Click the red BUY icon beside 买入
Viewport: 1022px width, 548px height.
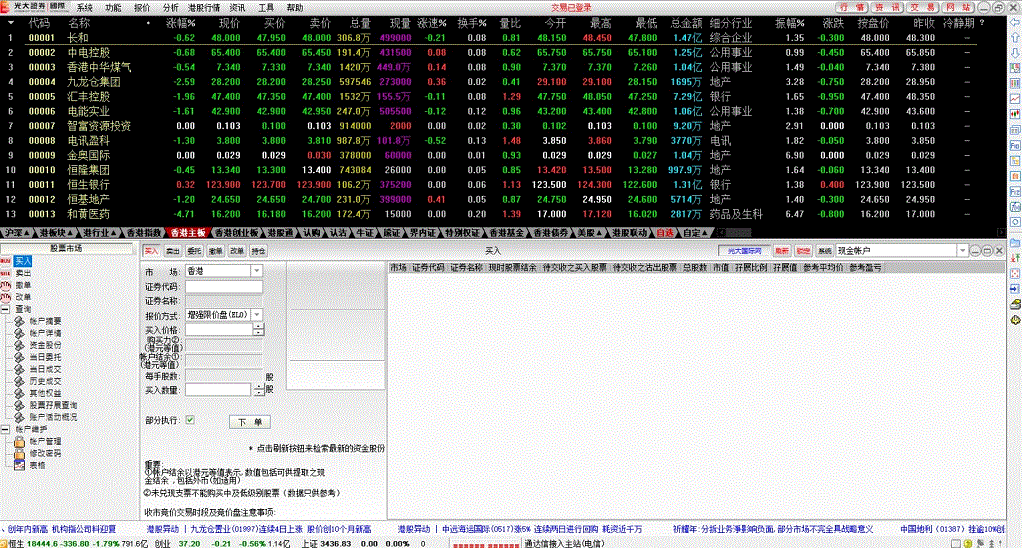[6, 261]
